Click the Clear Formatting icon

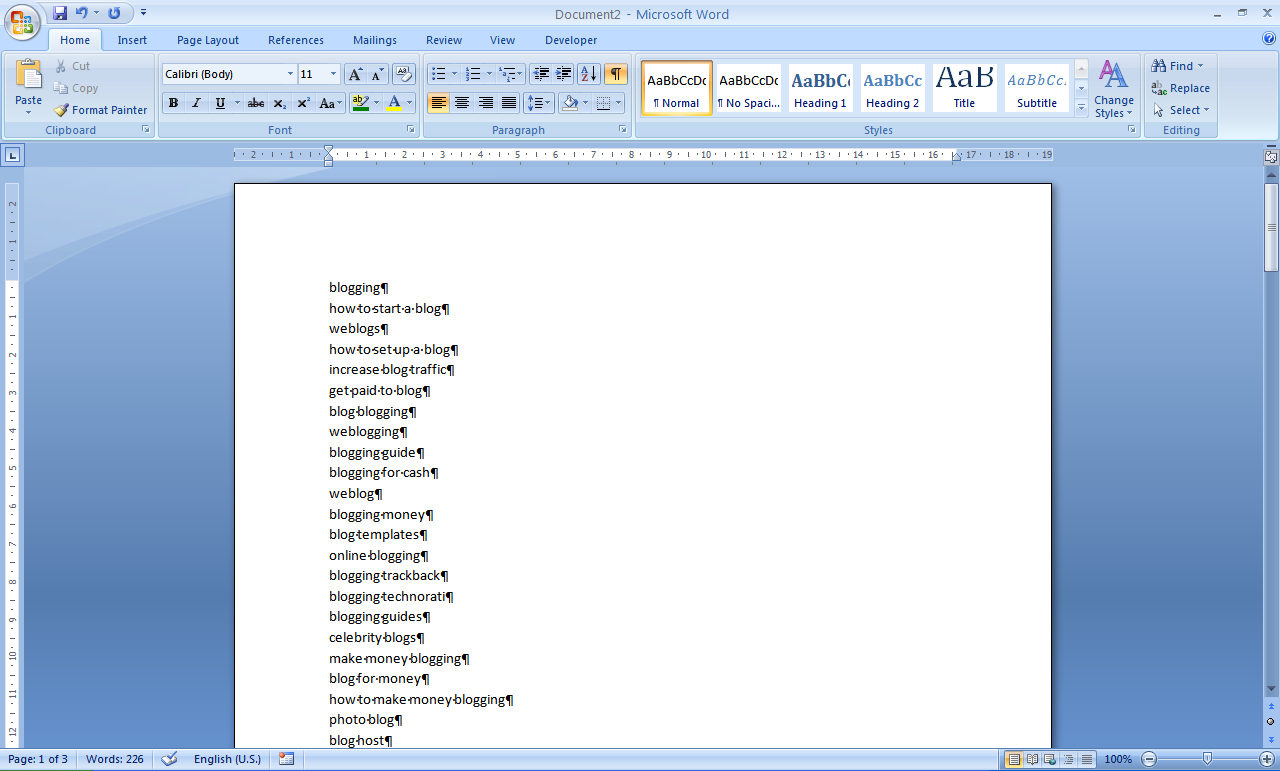[x=403, y=73]
